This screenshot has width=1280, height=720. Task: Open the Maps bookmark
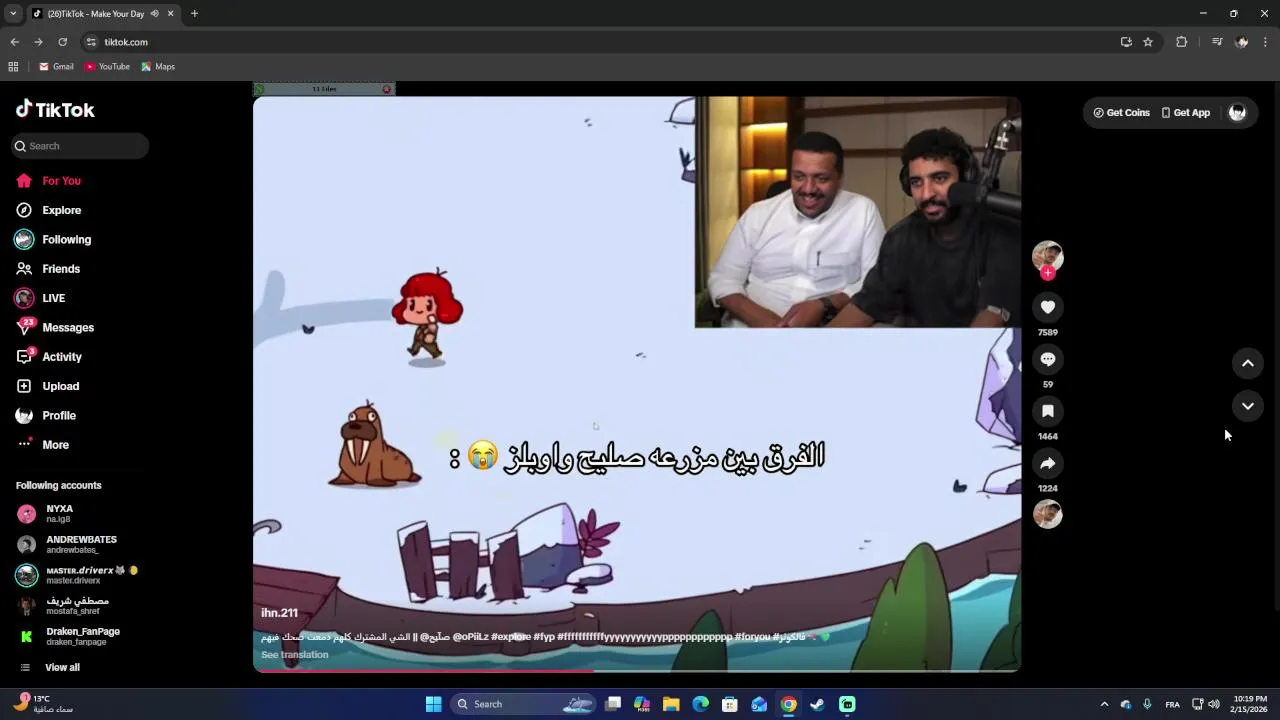(x=158, y=67)
